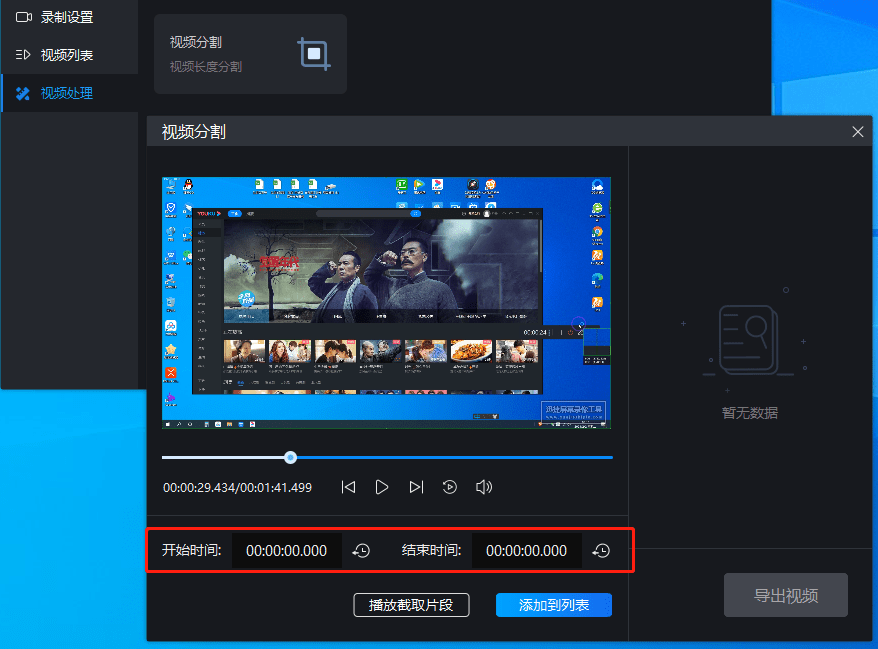Click the 视频长度分割 subtitle text
The height and width of the screenshot is (649, 878).
pos(206,67)
